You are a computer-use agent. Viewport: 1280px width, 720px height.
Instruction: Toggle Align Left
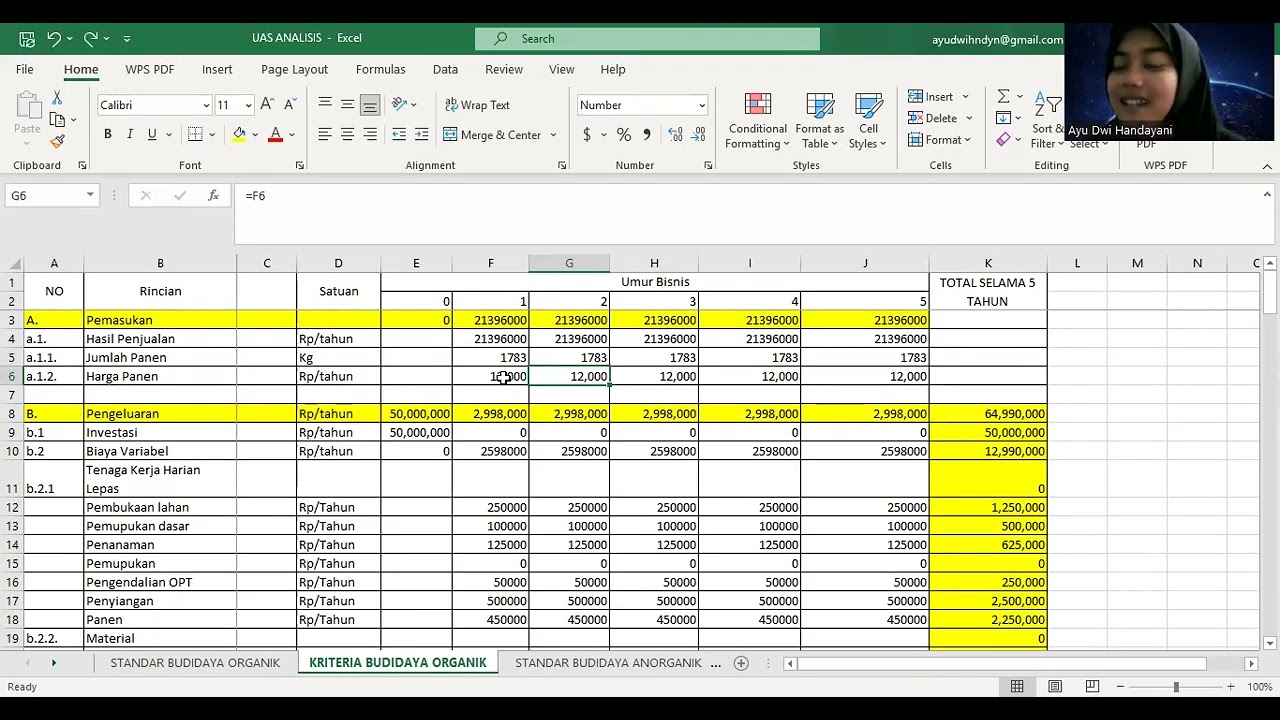(325, 134)
